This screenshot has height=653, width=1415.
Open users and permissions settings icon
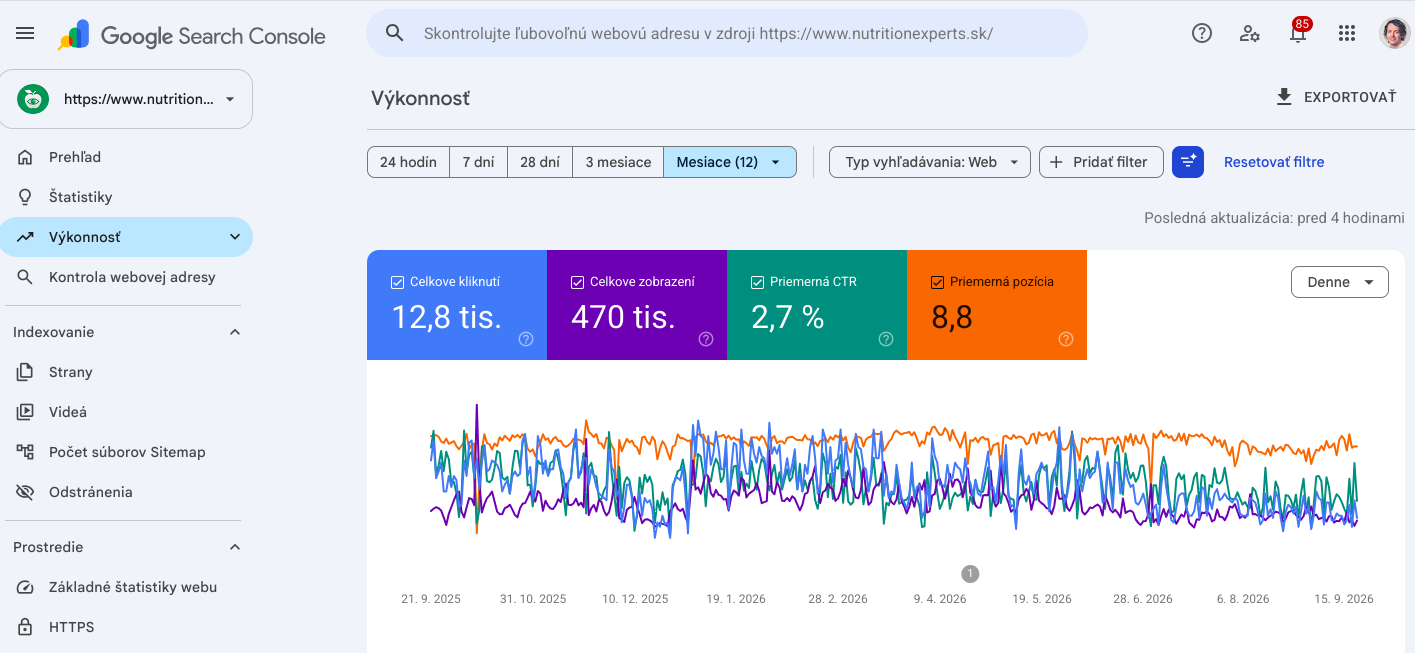click(x=1250, y=33)
